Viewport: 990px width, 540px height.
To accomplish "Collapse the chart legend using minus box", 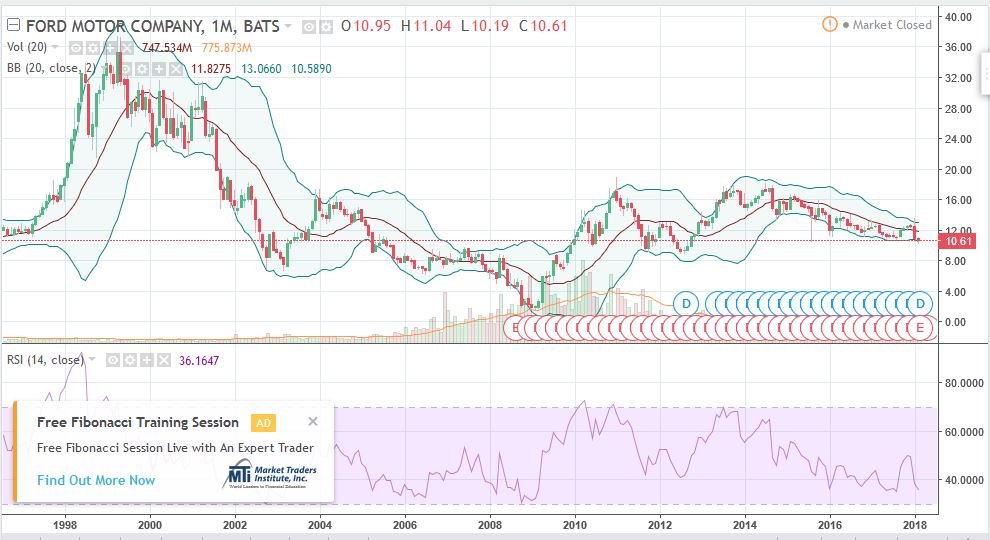I will coord(13,25).
